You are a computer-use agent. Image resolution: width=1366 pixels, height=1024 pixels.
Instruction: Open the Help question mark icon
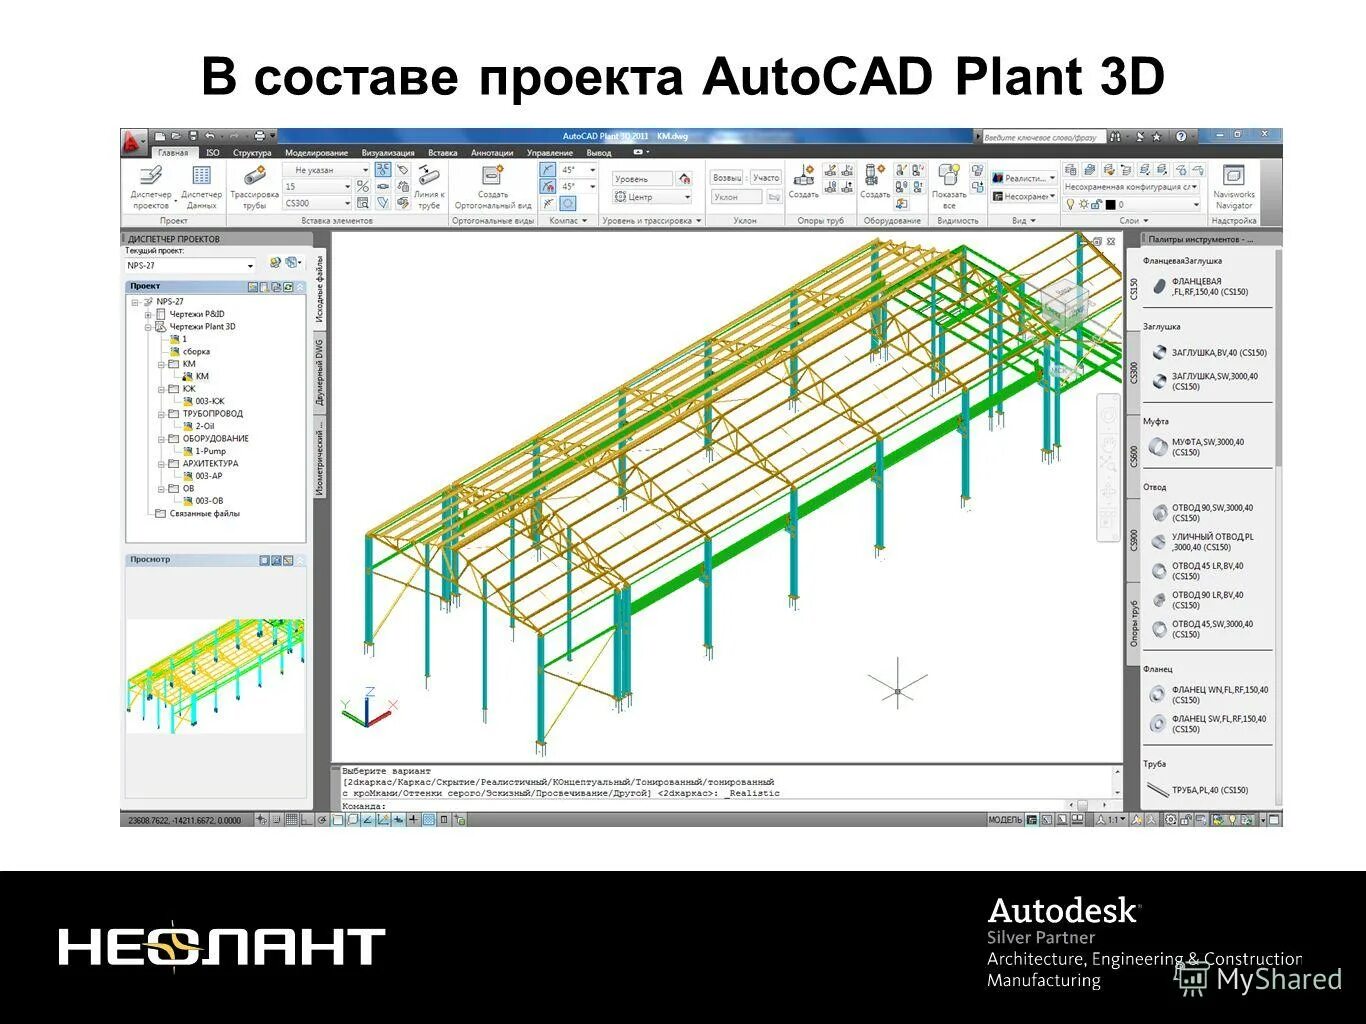click(1181, 136)
